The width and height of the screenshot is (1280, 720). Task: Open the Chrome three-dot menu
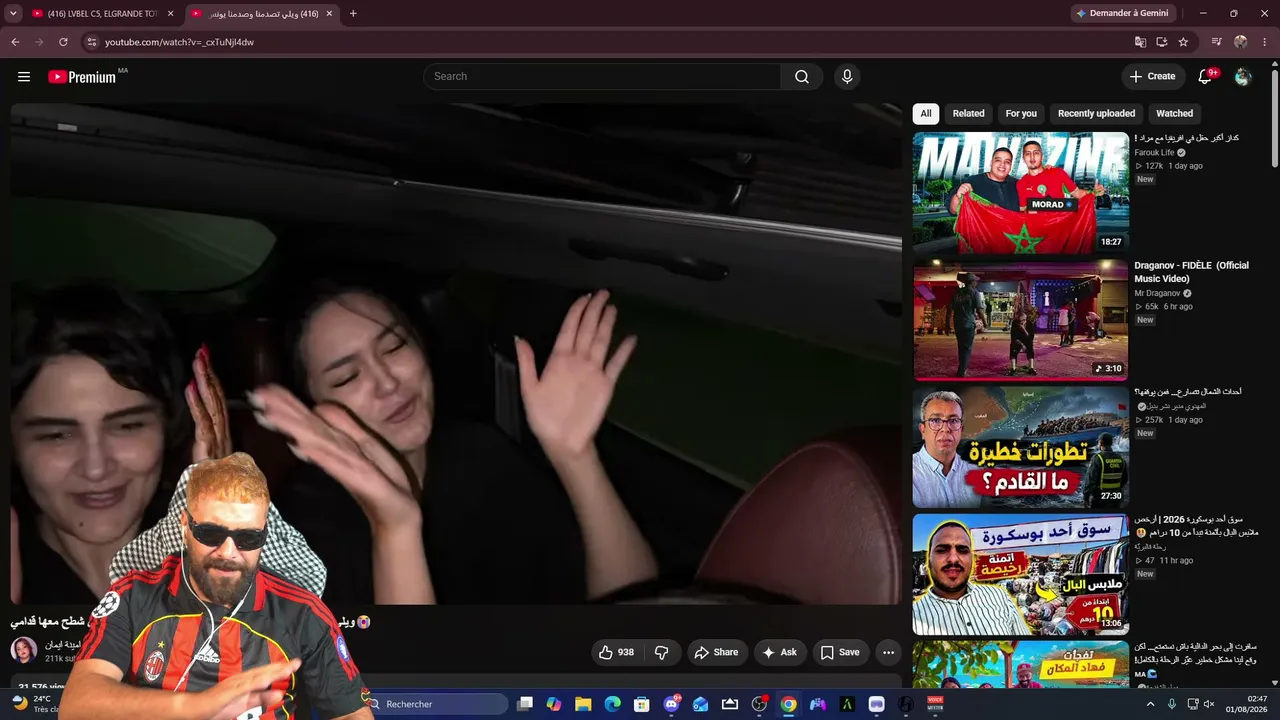click(x=1265, y=42)
